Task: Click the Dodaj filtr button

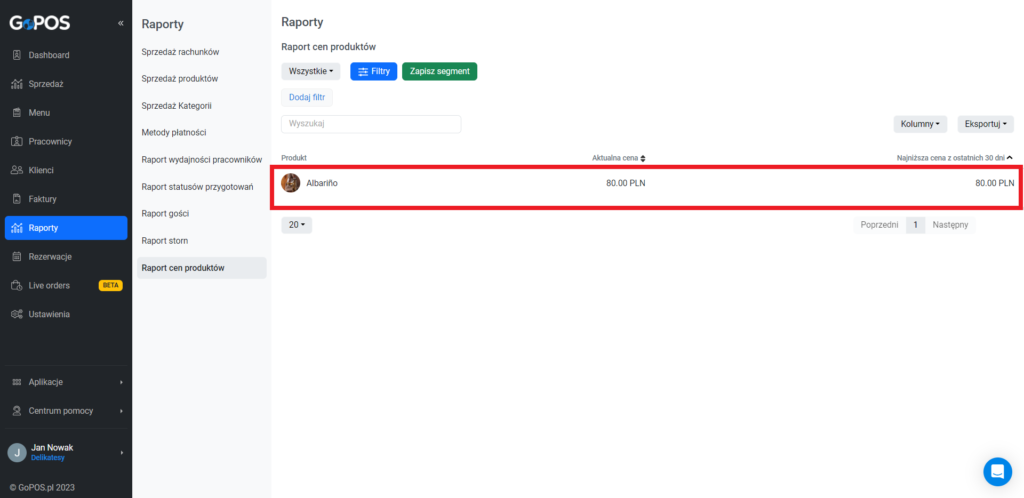Action: (307, 97)
